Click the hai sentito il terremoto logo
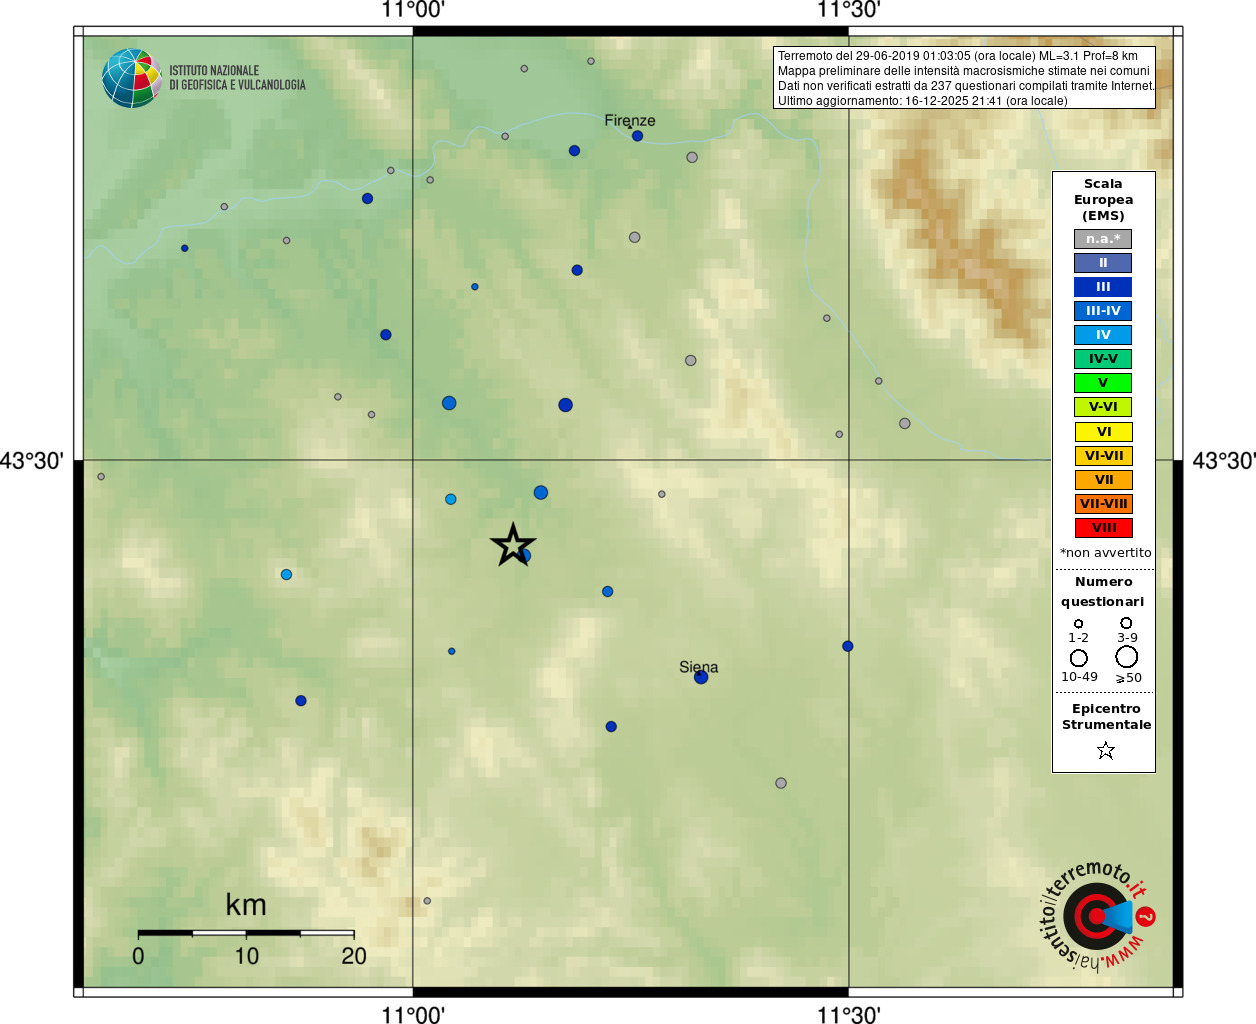Viewport: 1256px width, 1024px height. [1097, 915]
